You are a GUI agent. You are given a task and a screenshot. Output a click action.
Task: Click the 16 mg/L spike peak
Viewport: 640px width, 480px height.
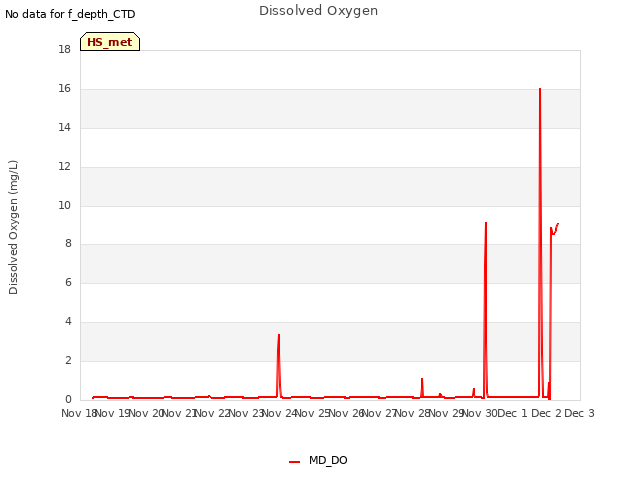540,89
